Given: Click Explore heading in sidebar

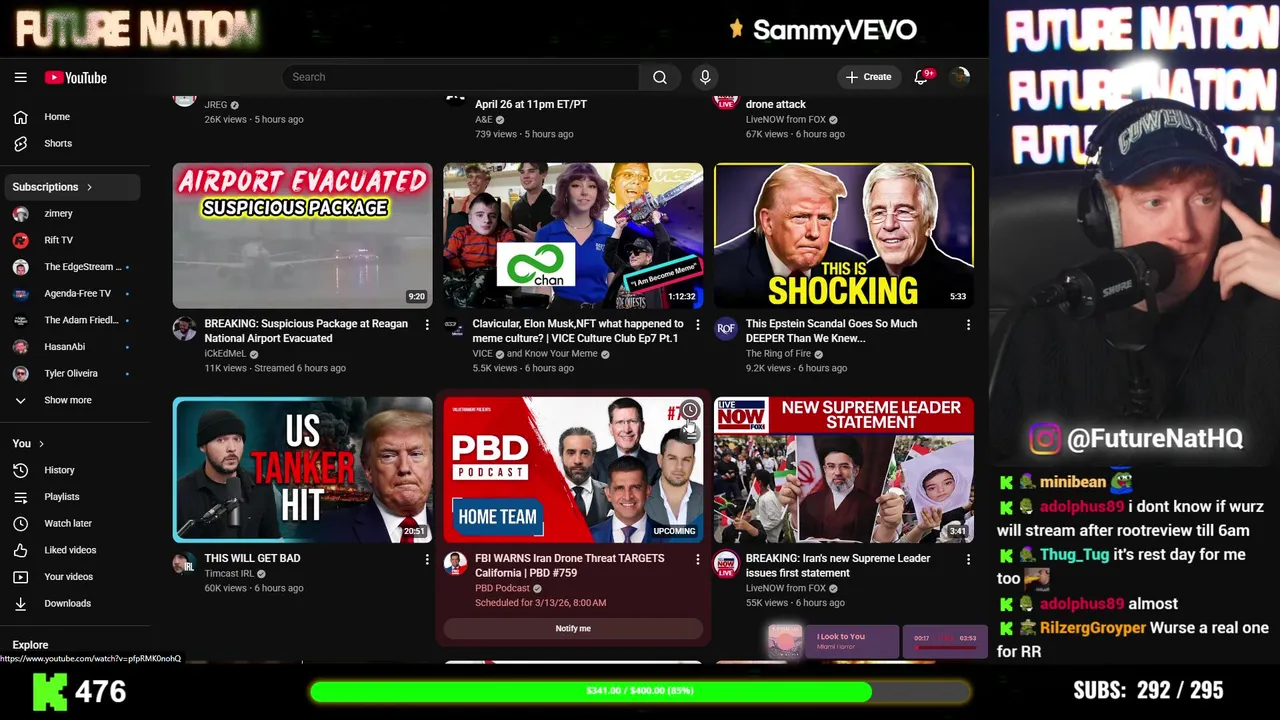Looking at the screenshot, I should point(30,645).
